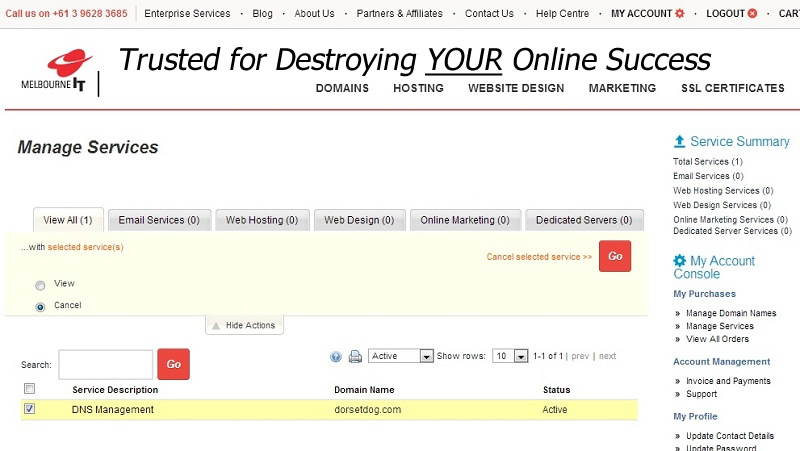Screen dimensions: 800x451
Task: Switch to the Online Marketing (0) tab
Action: 465,220
